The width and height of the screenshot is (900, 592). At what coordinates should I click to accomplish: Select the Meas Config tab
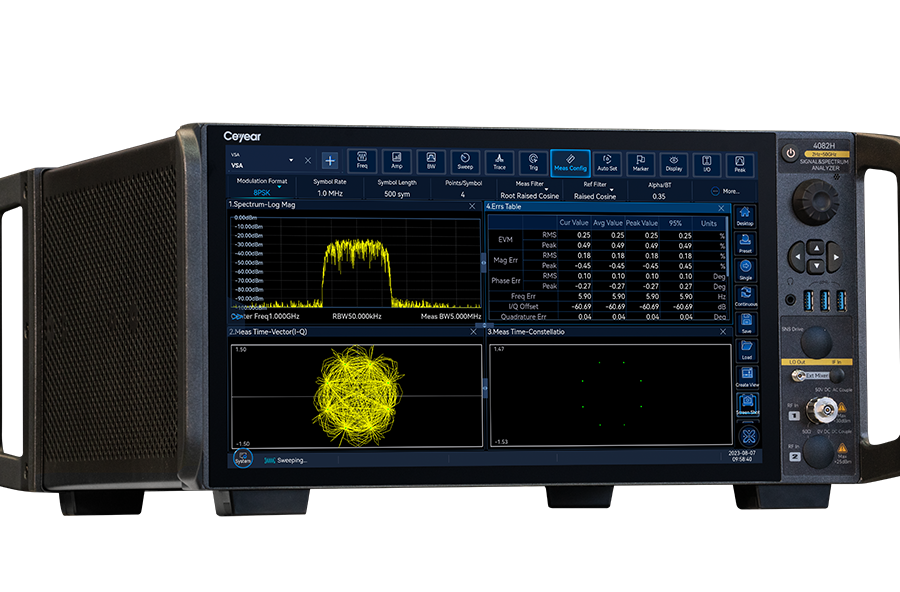pyautogui.click(x=570, y=163)
